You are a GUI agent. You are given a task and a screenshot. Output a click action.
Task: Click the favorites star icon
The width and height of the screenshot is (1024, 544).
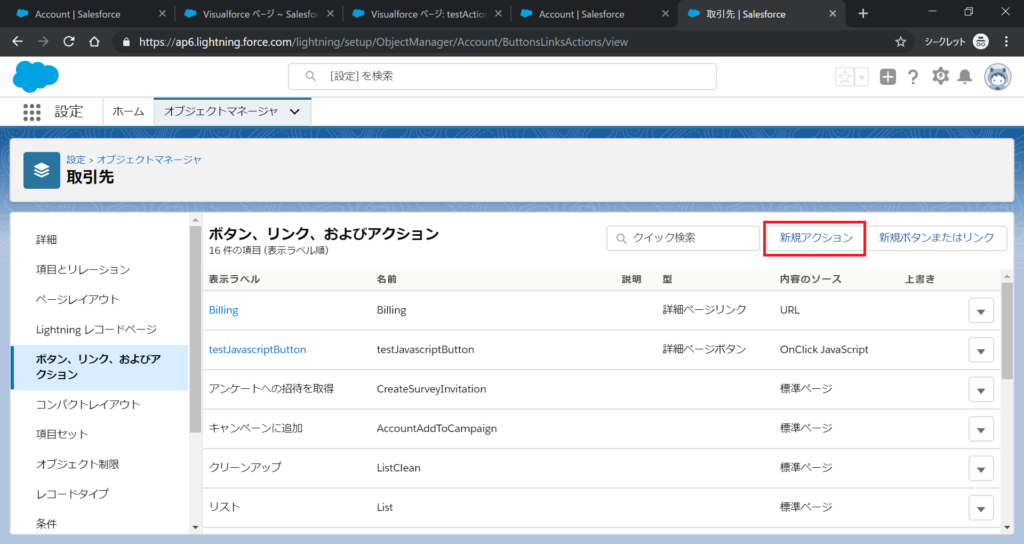(x=845, y=77)
